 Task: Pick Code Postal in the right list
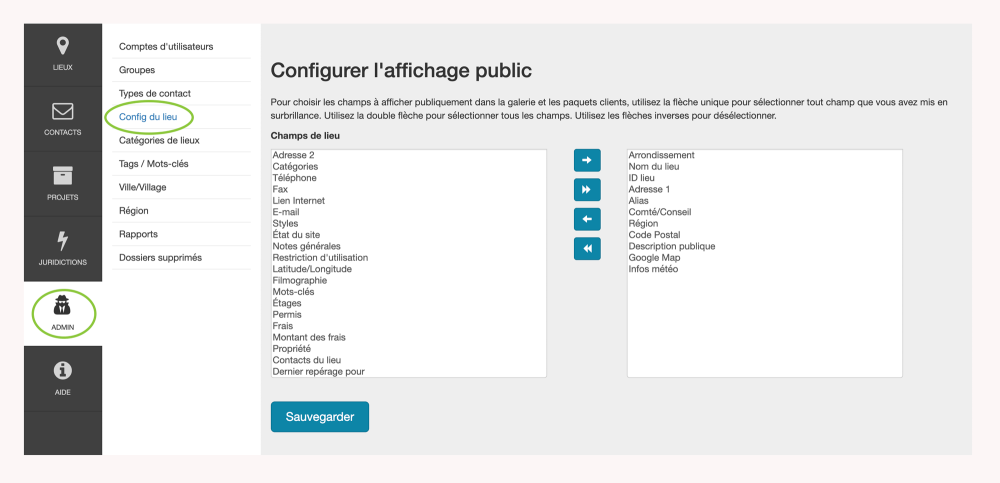coord(653,235)
